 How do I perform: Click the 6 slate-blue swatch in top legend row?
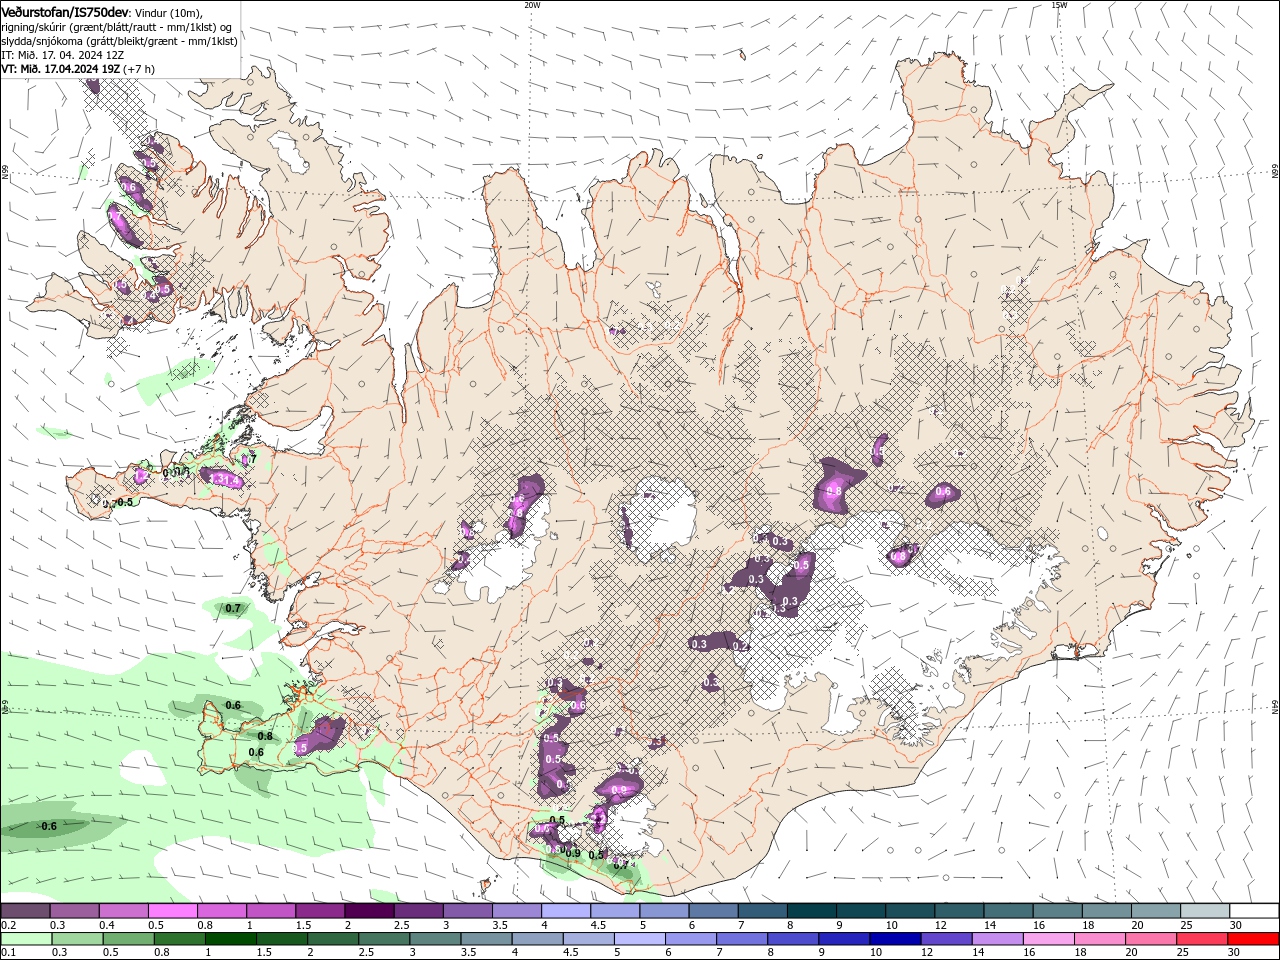tap(713, 911)
